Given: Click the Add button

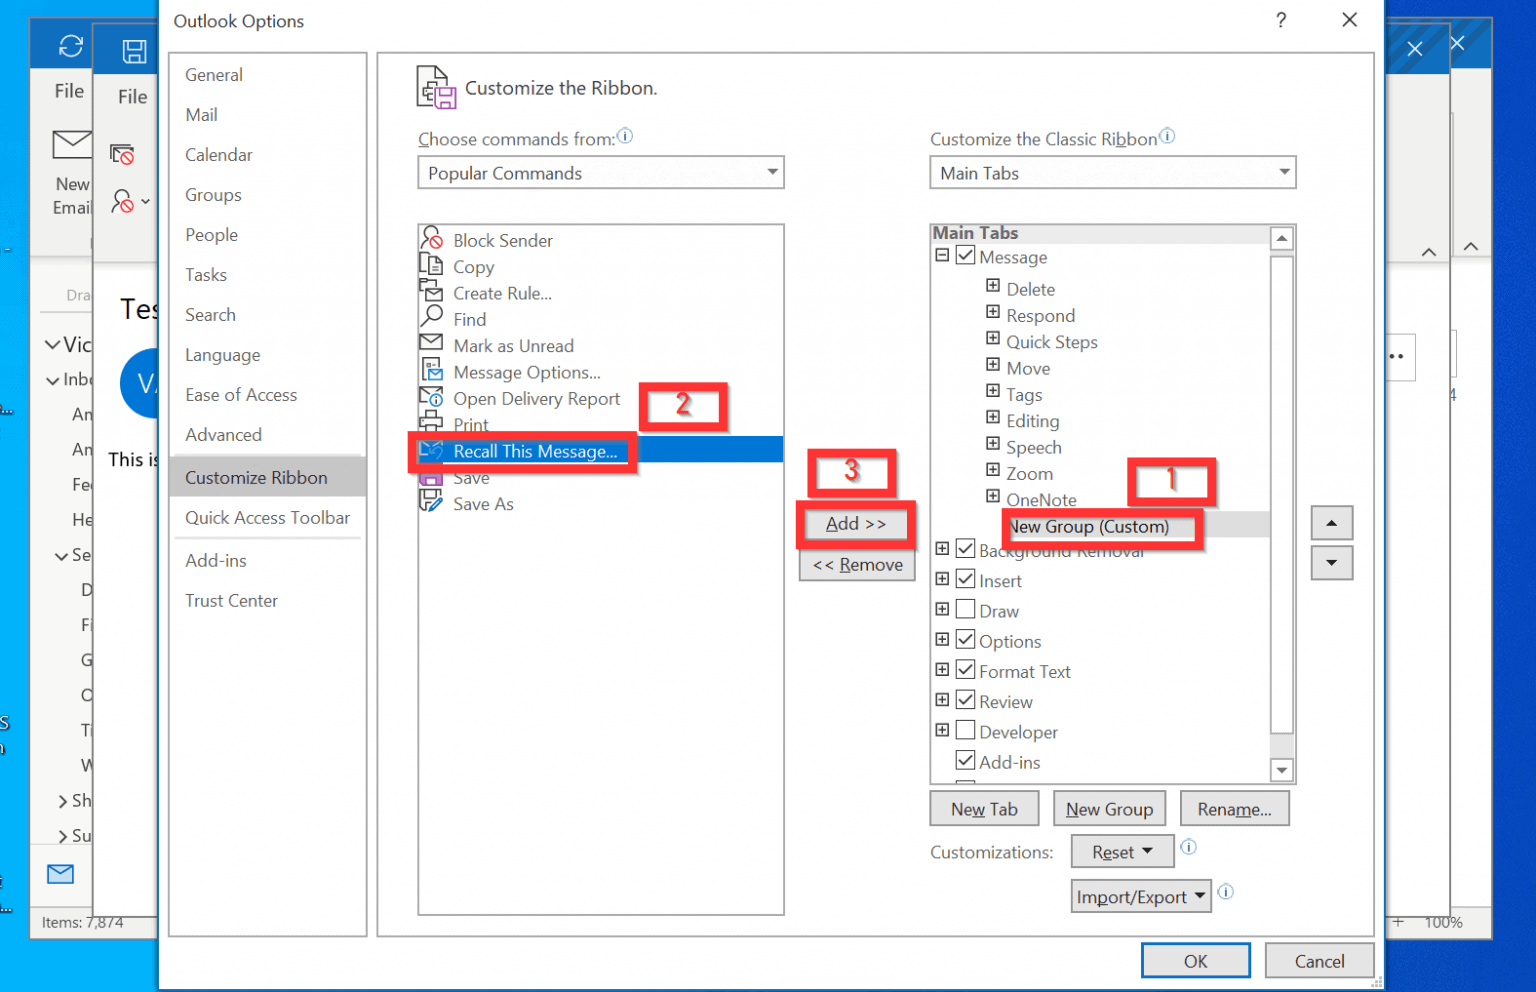Looking at the screenshot, I should (855, 523).
